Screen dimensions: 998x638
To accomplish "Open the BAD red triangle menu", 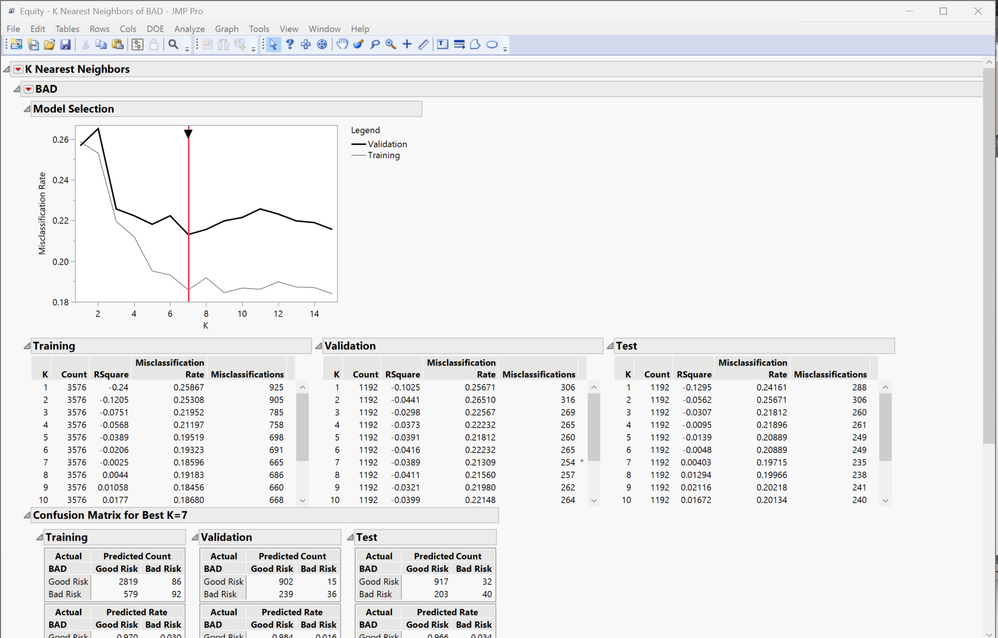I will (x=28, y=89).
